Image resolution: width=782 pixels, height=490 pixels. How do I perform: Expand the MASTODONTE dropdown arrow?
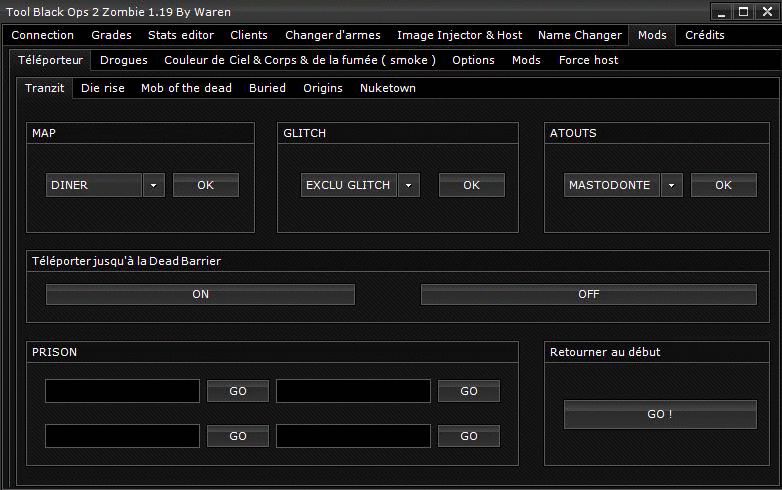click(x=672, y=185)
